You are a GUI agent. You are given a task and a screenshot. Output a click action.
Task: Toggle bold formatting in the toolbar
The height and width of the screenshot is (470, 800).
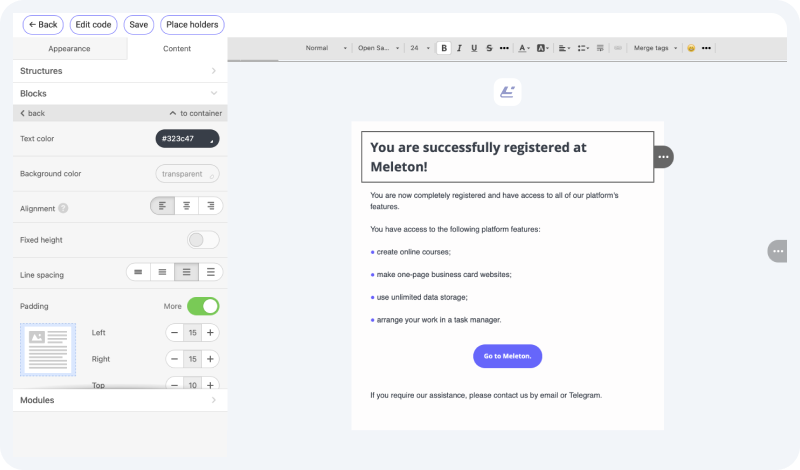pos(443,48)
